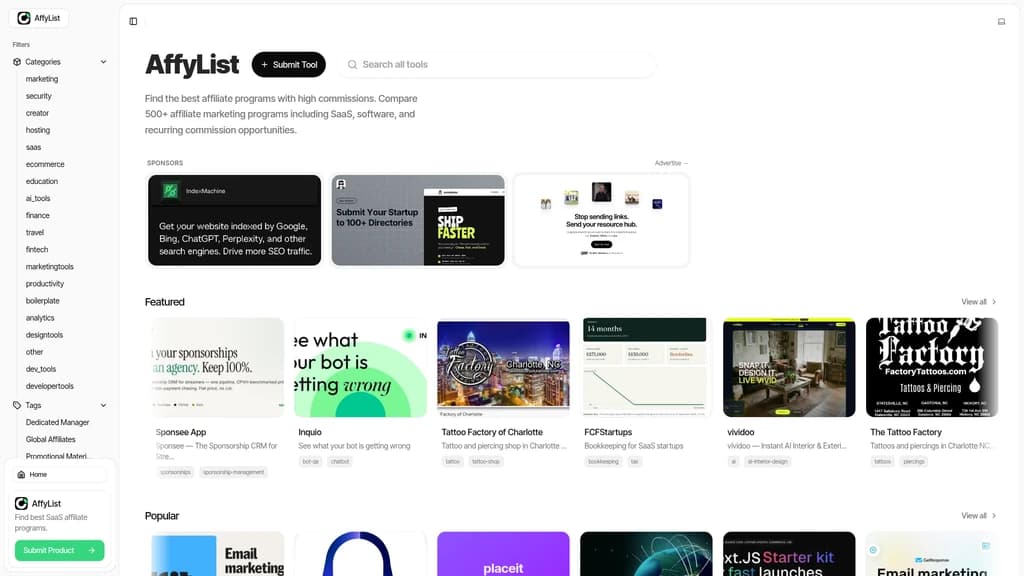Image resolution: width=1024 pixels, height=576 pixels.
Task: Click the FCFStartups title text
Action: click(x=608, y=432)
